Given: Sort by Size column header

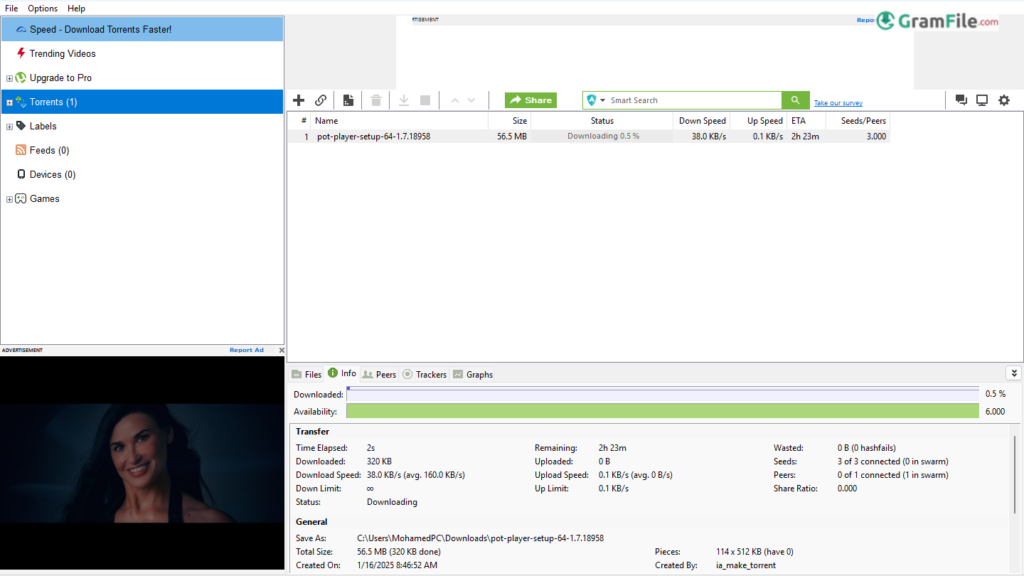Looking at the screenshot, I should pyautogui.click(x=509, y=121).
